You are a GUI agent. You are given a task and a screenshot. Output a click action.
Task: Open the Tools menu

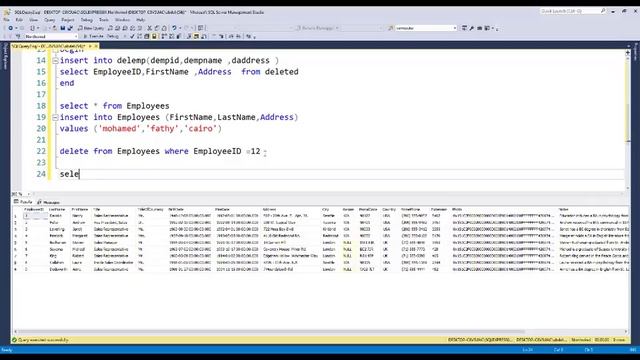point(104,20)
